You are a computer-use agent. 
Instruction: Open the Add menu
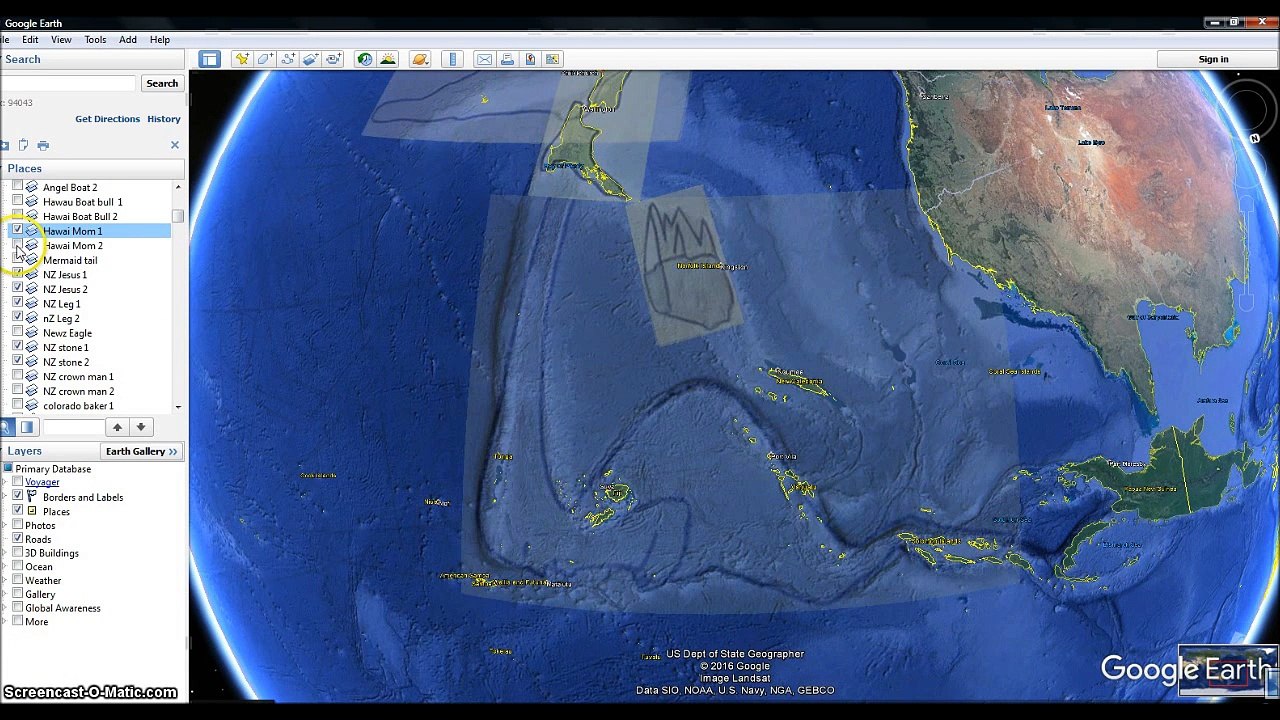pos(128,40)
